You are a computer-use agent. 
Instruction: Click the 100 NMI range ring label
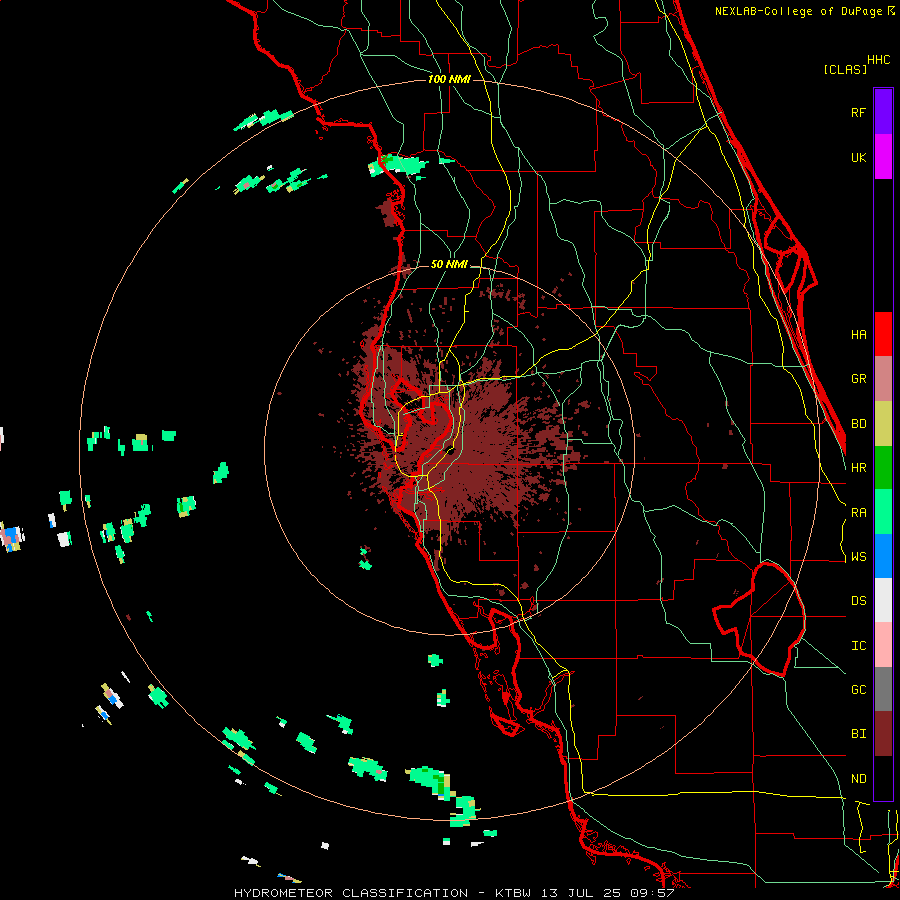coord(449,79)
